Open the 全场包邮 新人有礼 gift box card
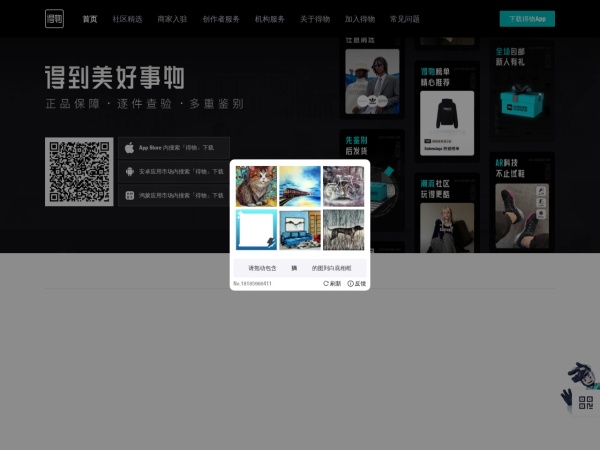The width and height of the screenshot is (600, 450). point(522,89)
